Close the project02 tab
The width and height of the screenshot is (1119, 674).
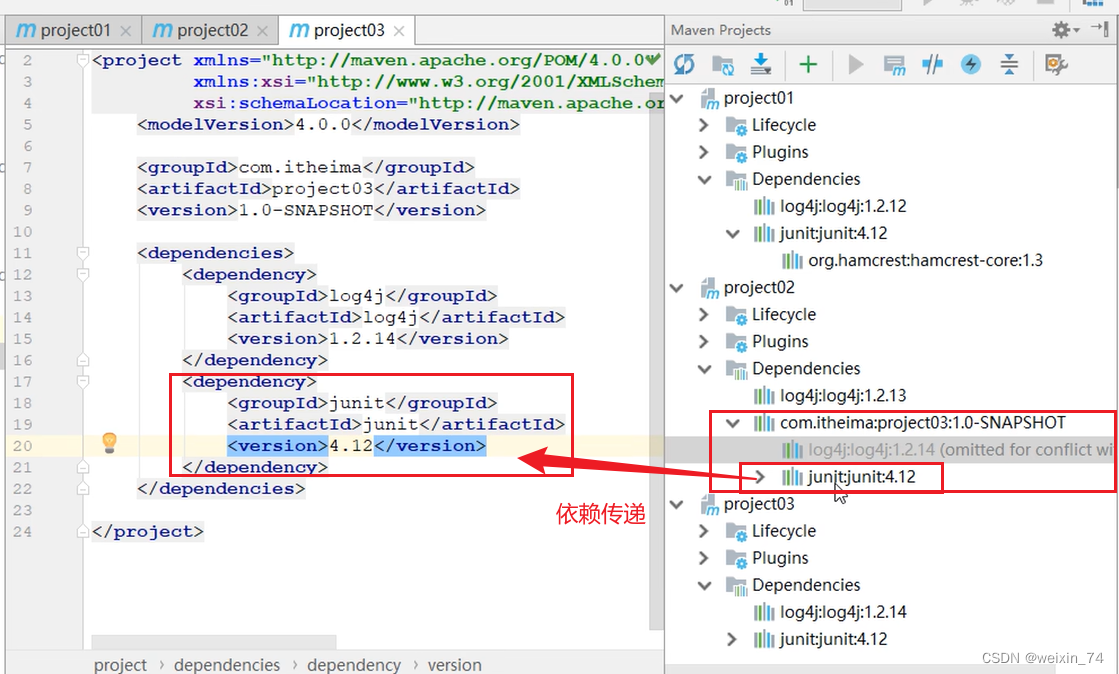(262, 31)
